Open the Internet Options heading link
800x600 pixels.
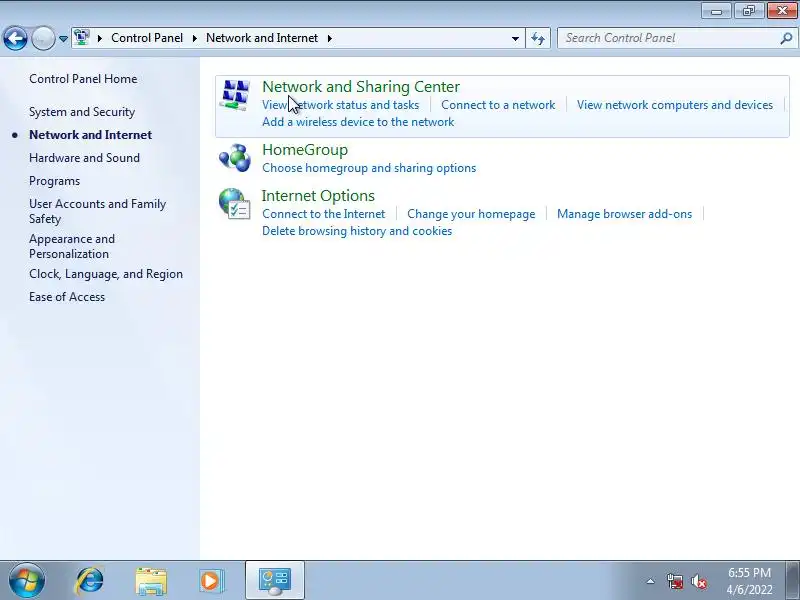point(318,196)
